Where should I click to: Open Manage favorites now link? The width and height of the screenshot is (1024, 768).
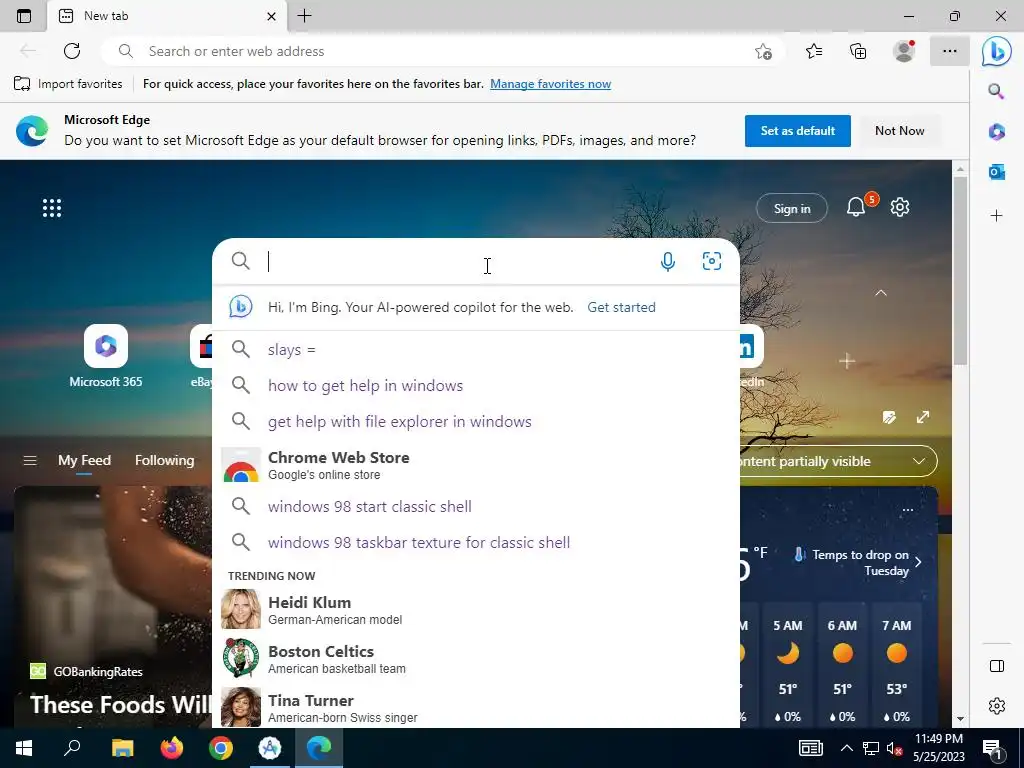click(551, 84)
